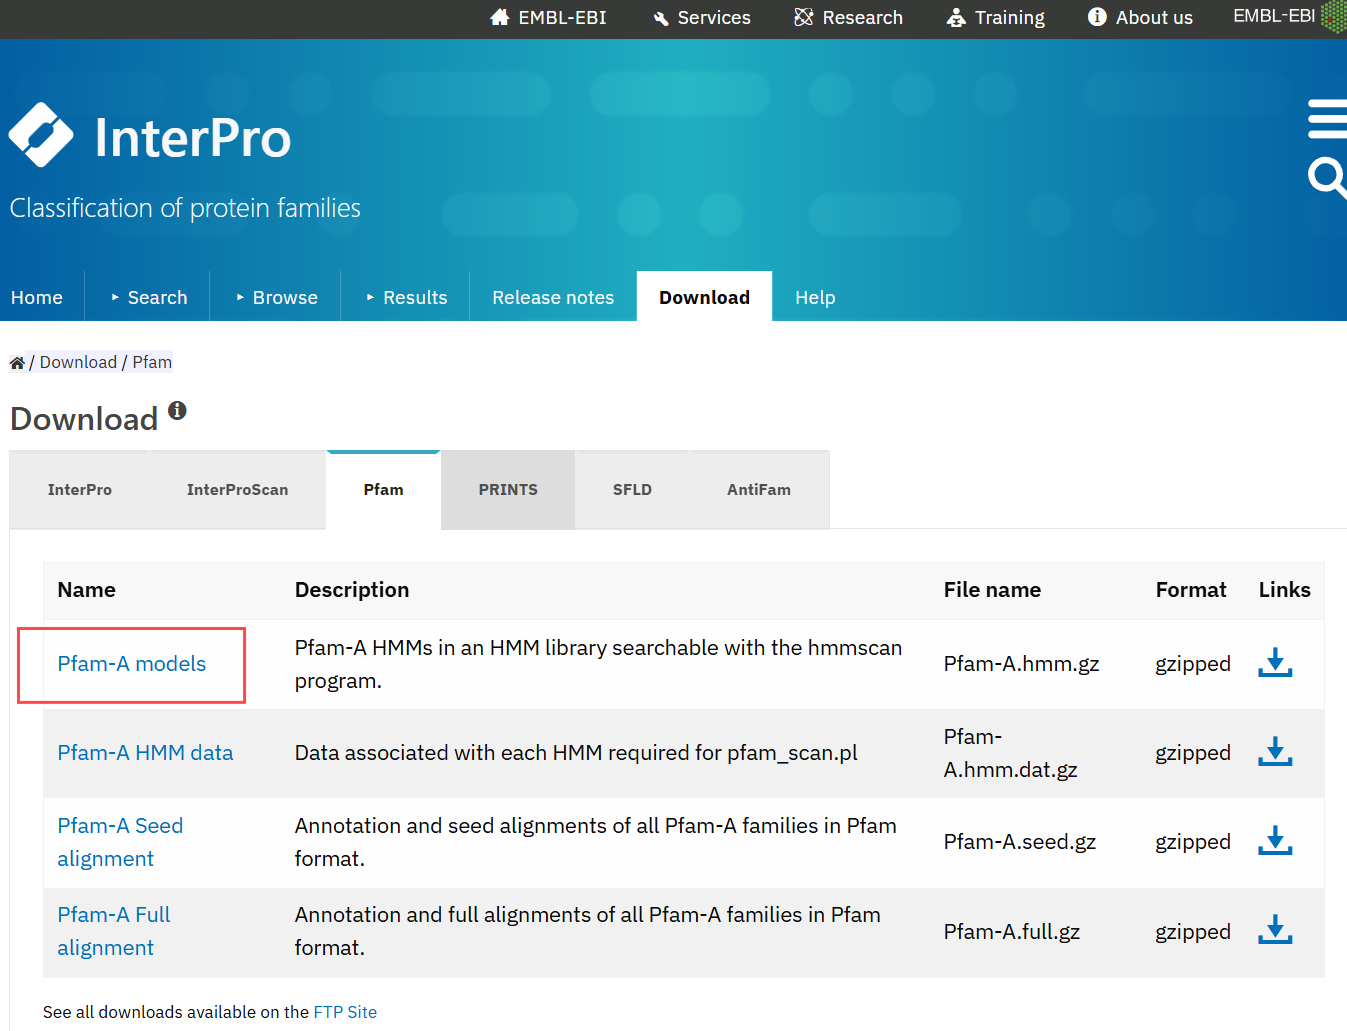The image size is (1347, 1031).
Task: Open the Pfam-A Seed alignment link
Action: [120, 842]
